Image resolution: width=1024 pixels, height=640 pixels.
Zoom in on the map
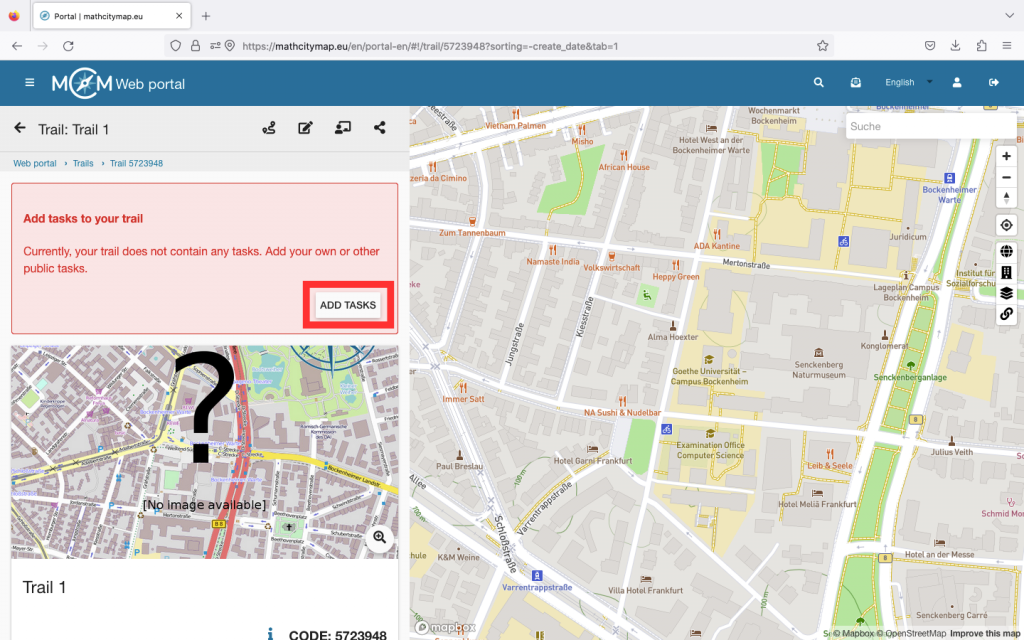click(1006, 156)
